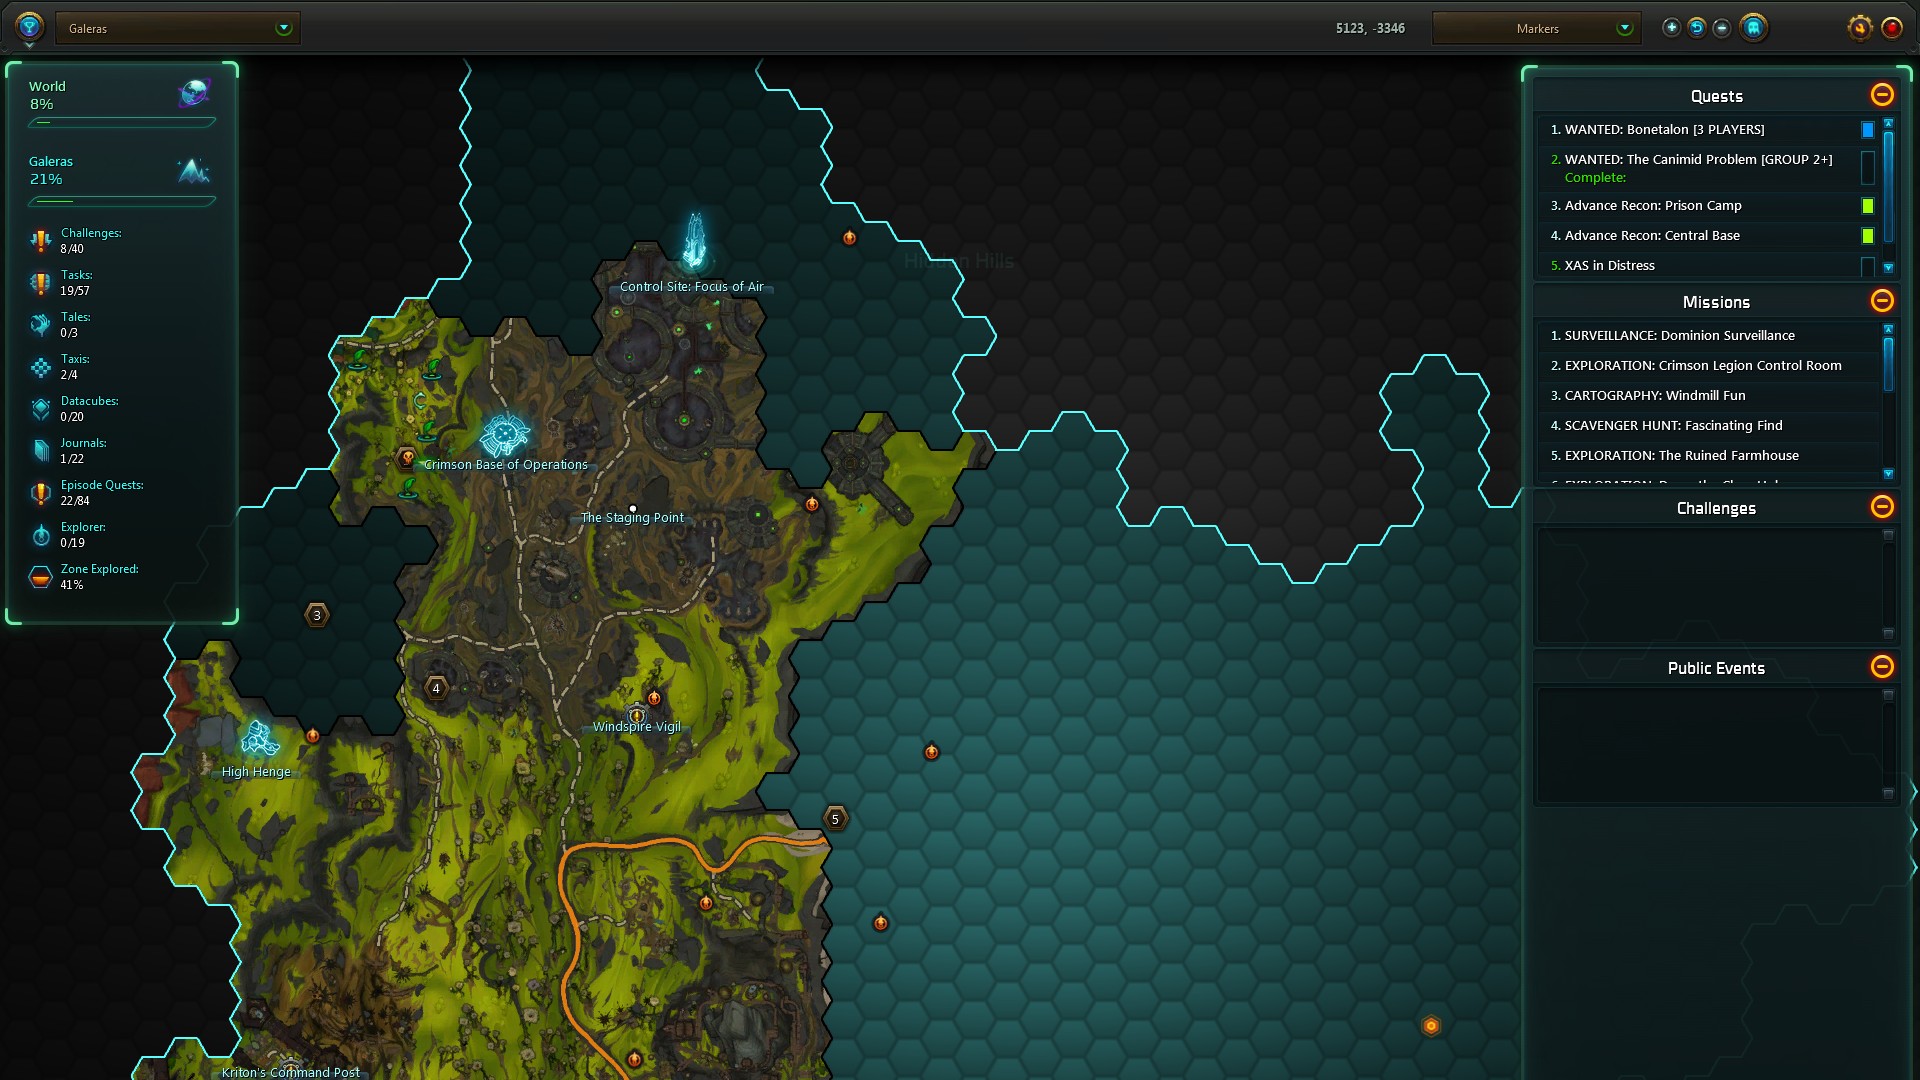Click the Windspire Vigil taxi marker
Viewport: 1920px width, 1080px height.
pos(637,714)
